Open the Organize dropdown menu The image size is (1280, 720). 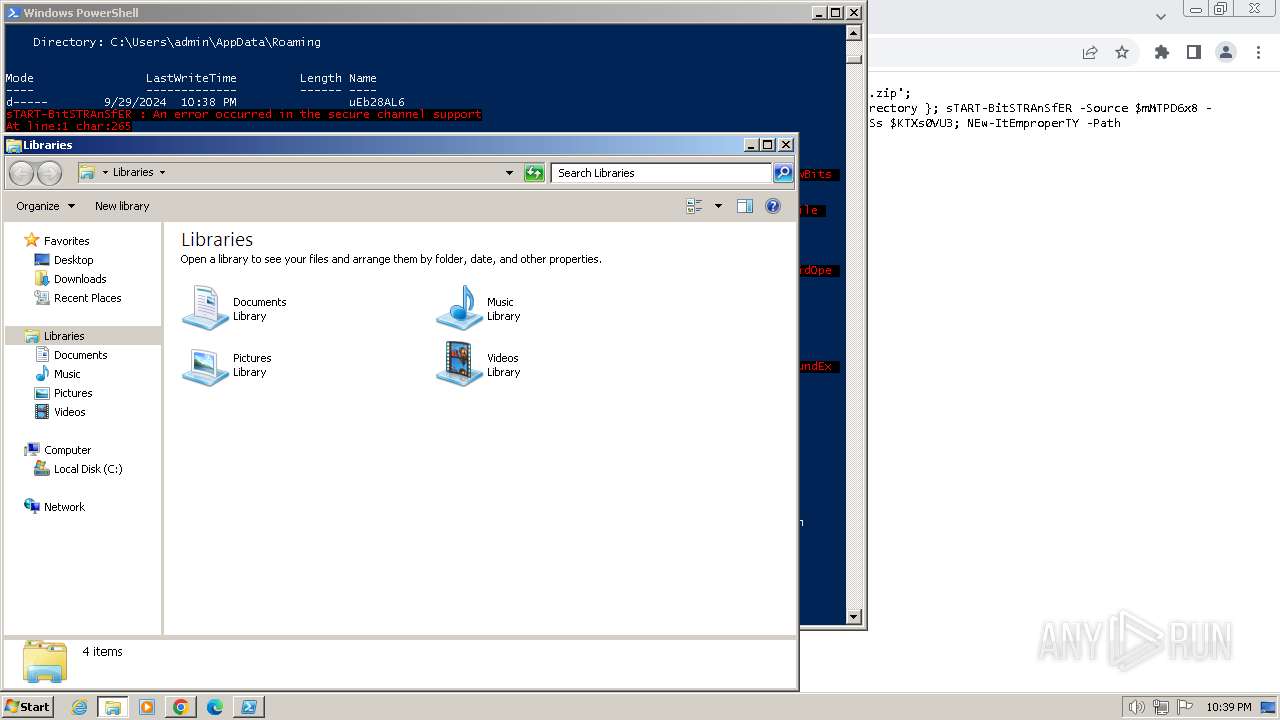click(x=45, y=206)
